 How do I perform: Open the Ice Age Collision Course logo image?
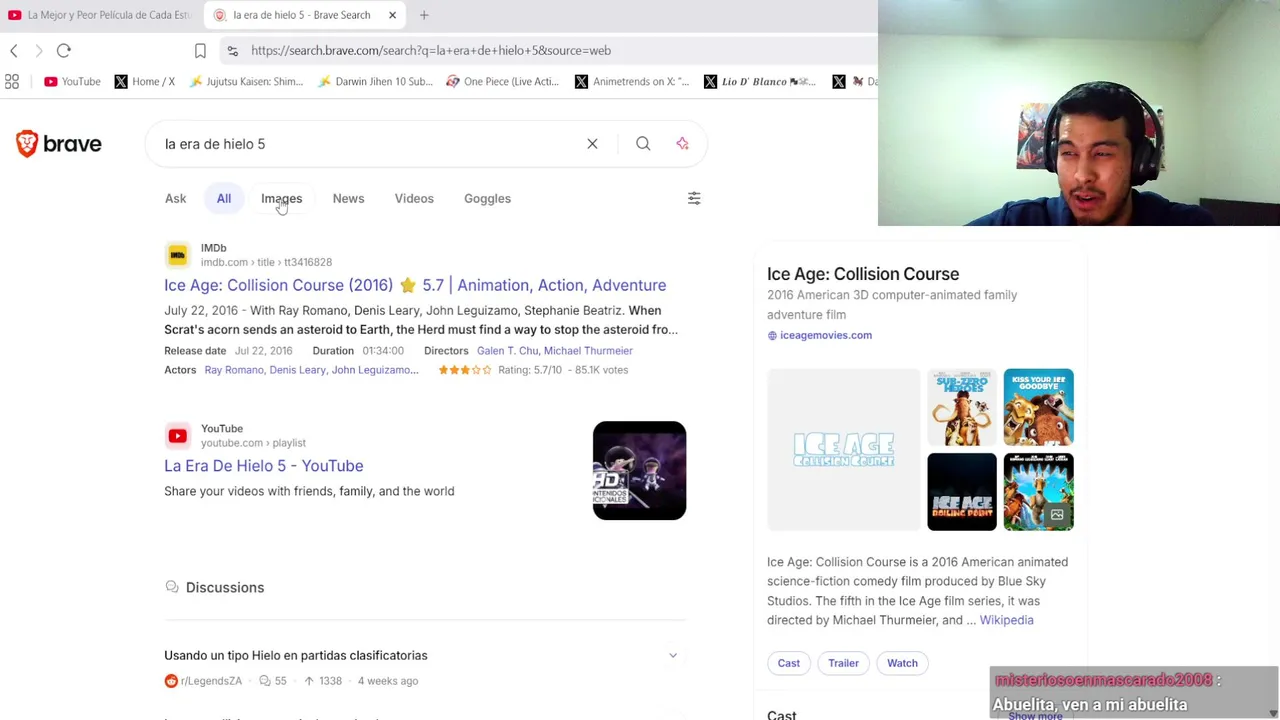pos(843,450)
